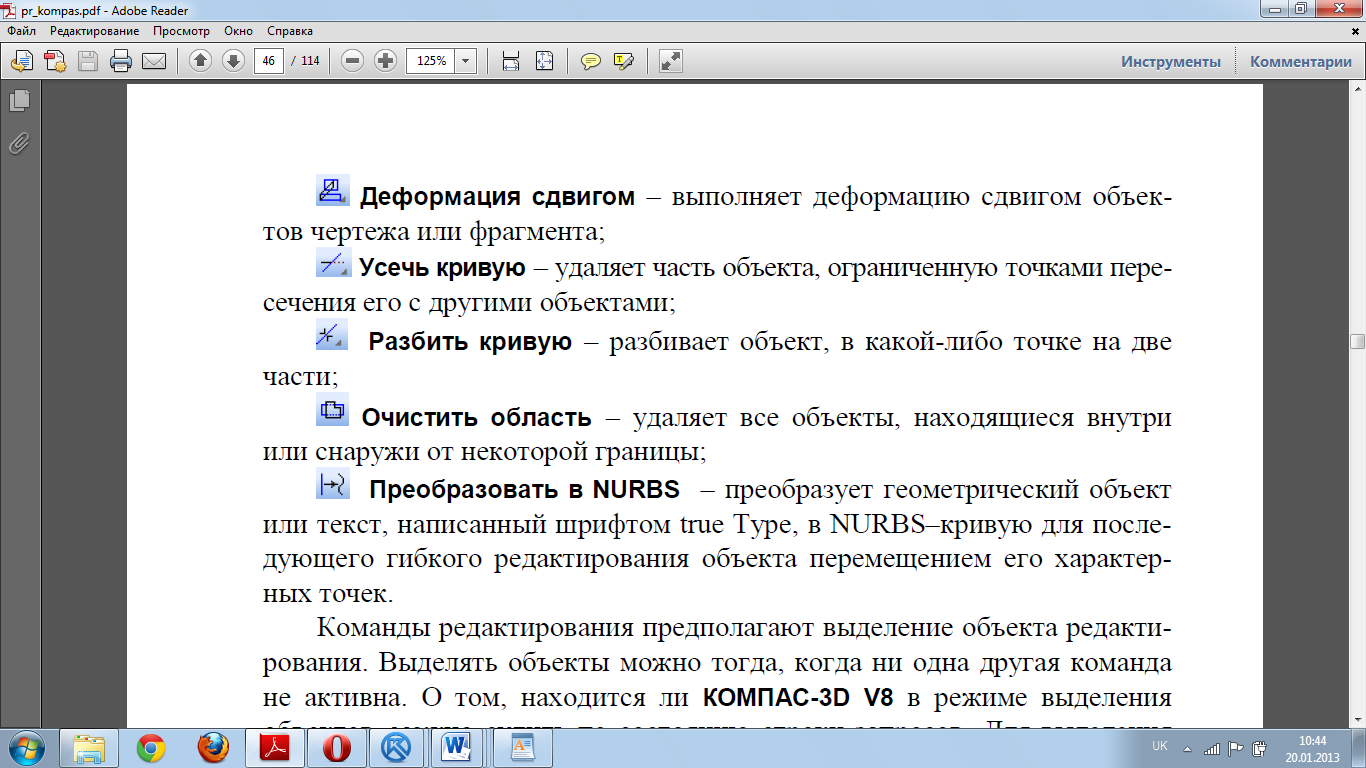Select the Highlight text tool
The width and height of the screenshot is (1366, 768).
pos(624,61)
